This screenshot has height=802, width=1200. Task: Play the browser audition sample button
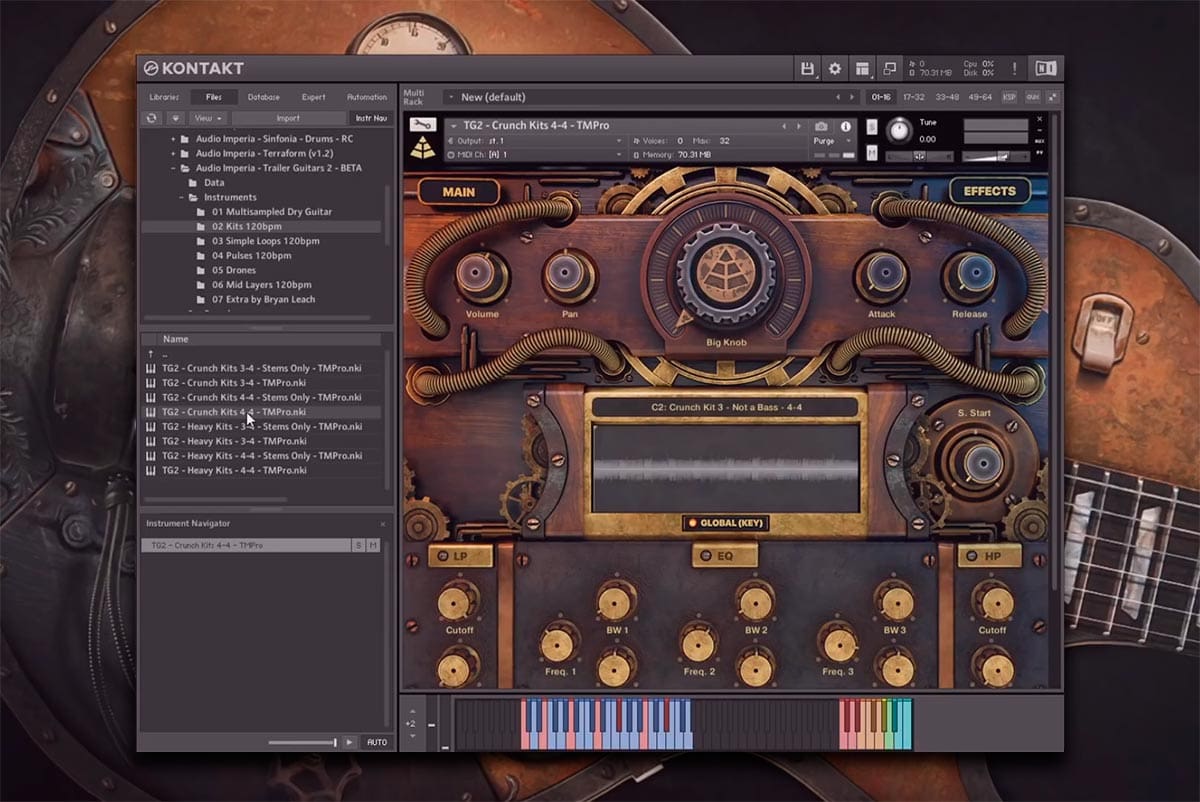point(349,742)
